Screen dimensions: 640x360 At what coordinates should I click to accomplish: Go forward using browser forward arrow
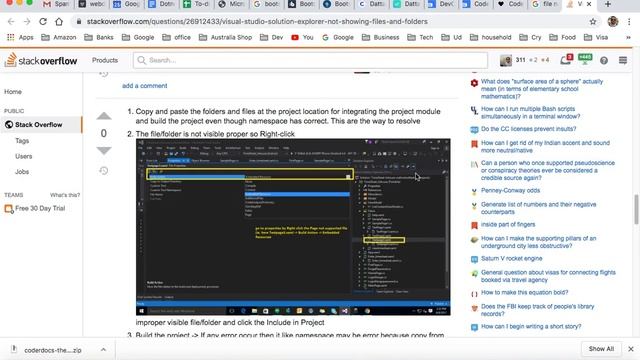(27, 22)
